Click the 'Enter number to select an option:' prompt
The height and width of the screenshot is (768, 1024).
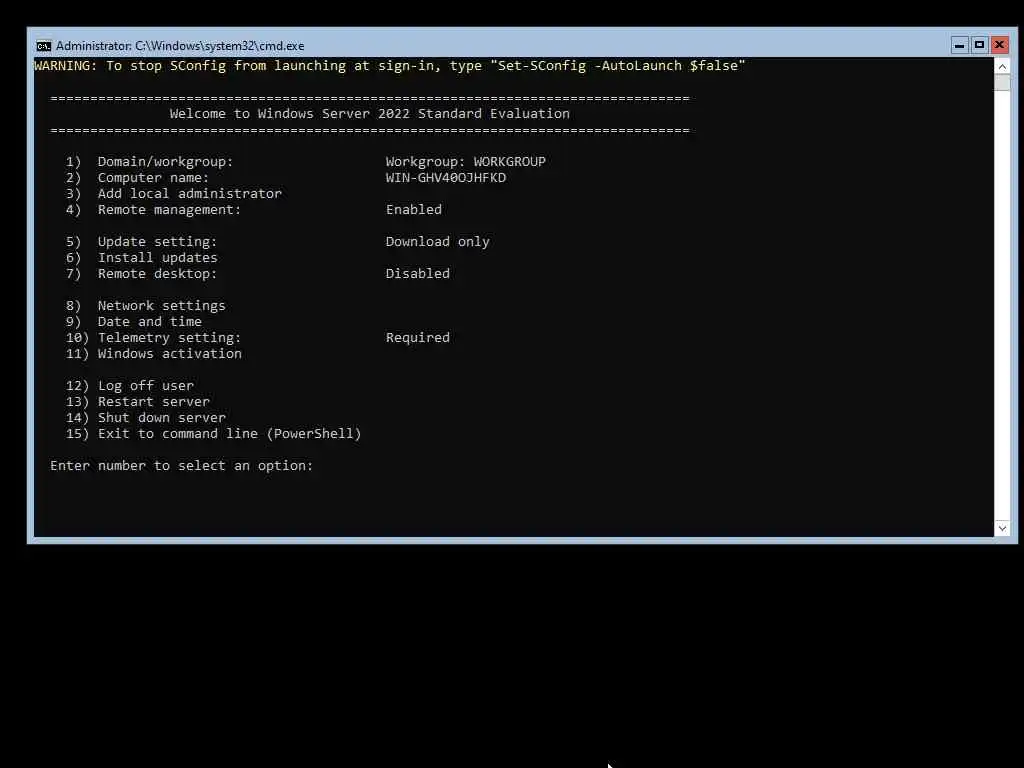182,466
